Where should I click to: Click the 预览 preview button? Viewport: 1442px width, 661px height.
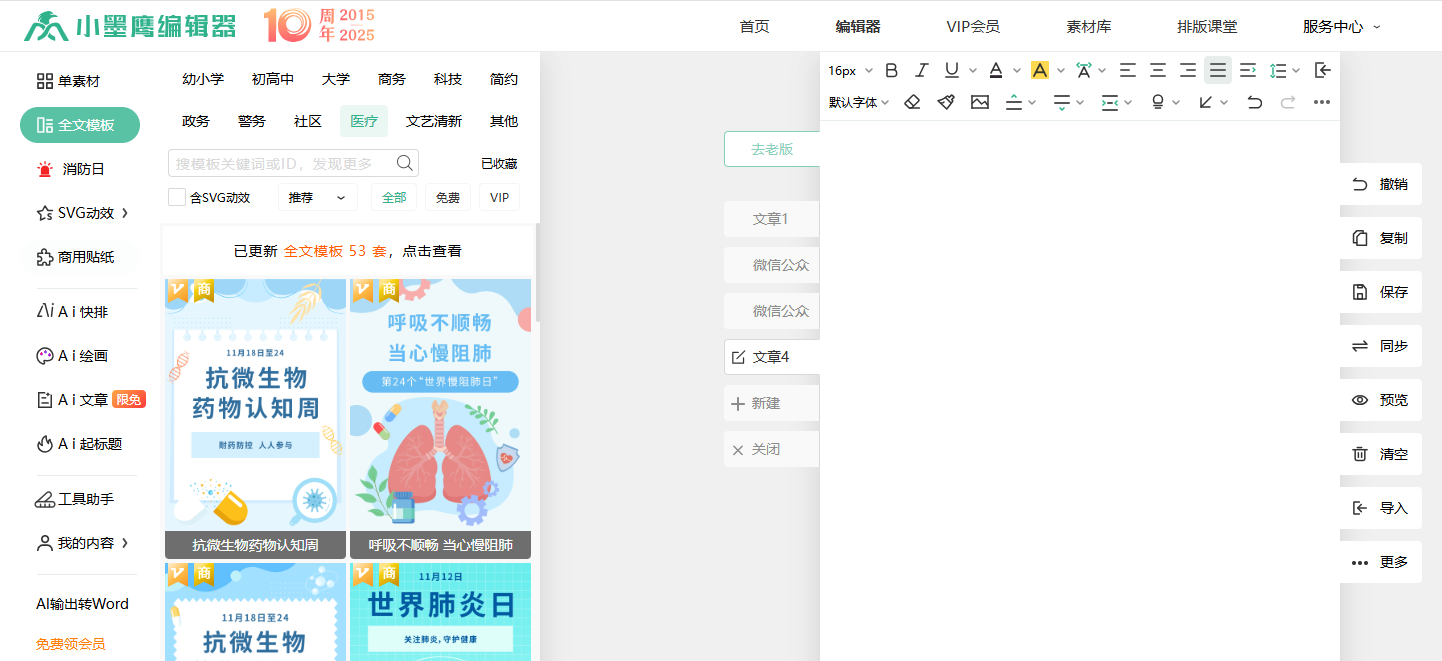(1381, 400)
